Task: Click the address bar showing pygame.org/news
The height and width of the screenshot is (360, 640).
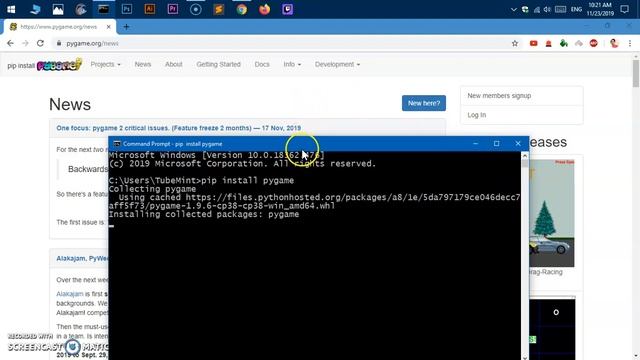Action: 282,43
